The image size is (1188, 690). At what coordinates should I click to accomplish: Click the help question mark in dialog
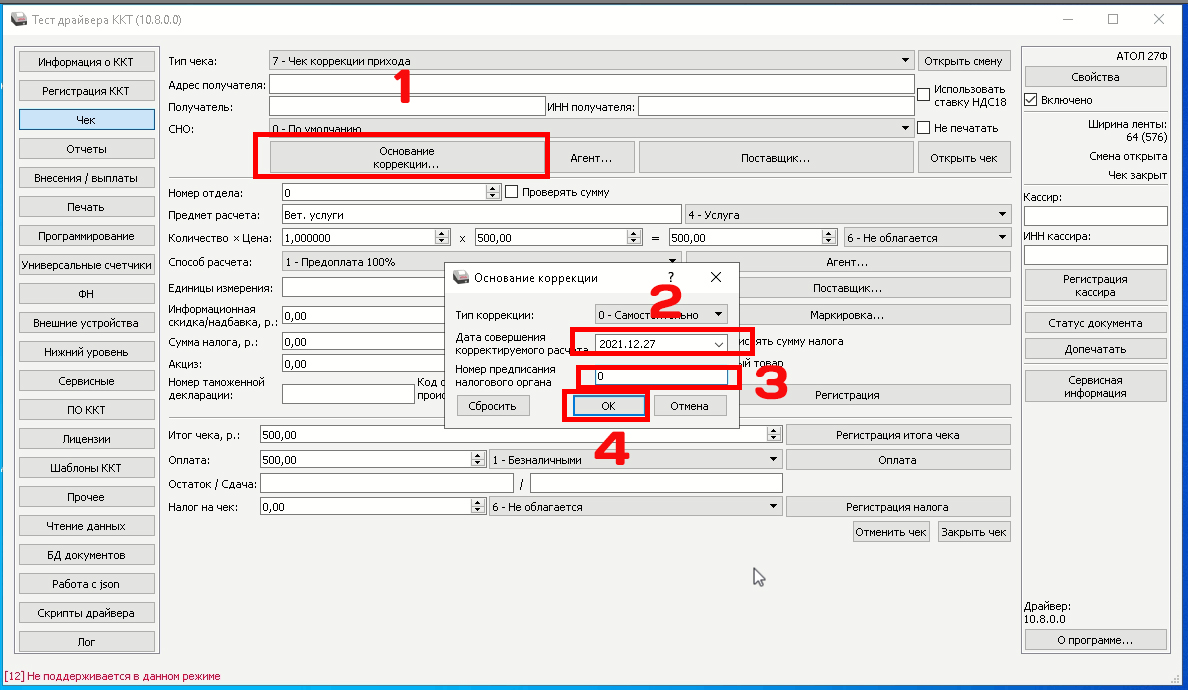(671, 277)
